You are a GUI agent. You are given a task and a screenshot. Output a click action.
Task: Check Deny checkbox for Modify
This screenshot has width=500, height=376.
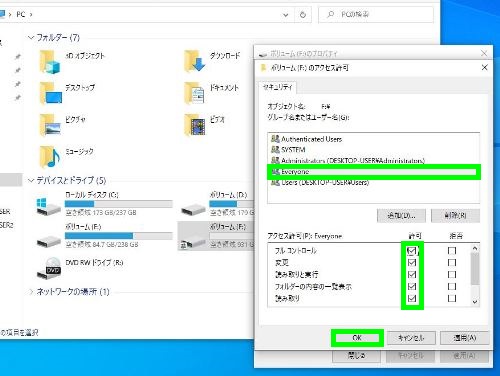(452, 262)
